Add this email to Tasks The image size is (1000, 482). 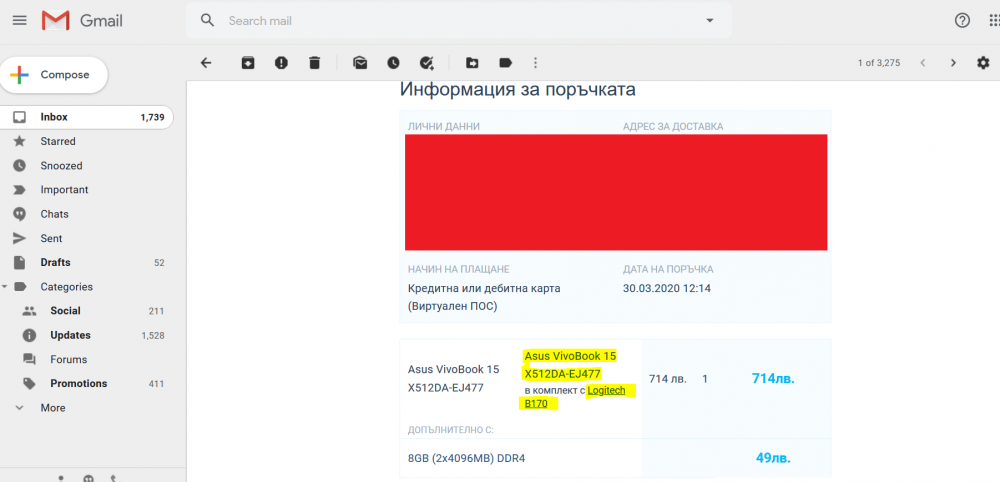pos(427,63)
